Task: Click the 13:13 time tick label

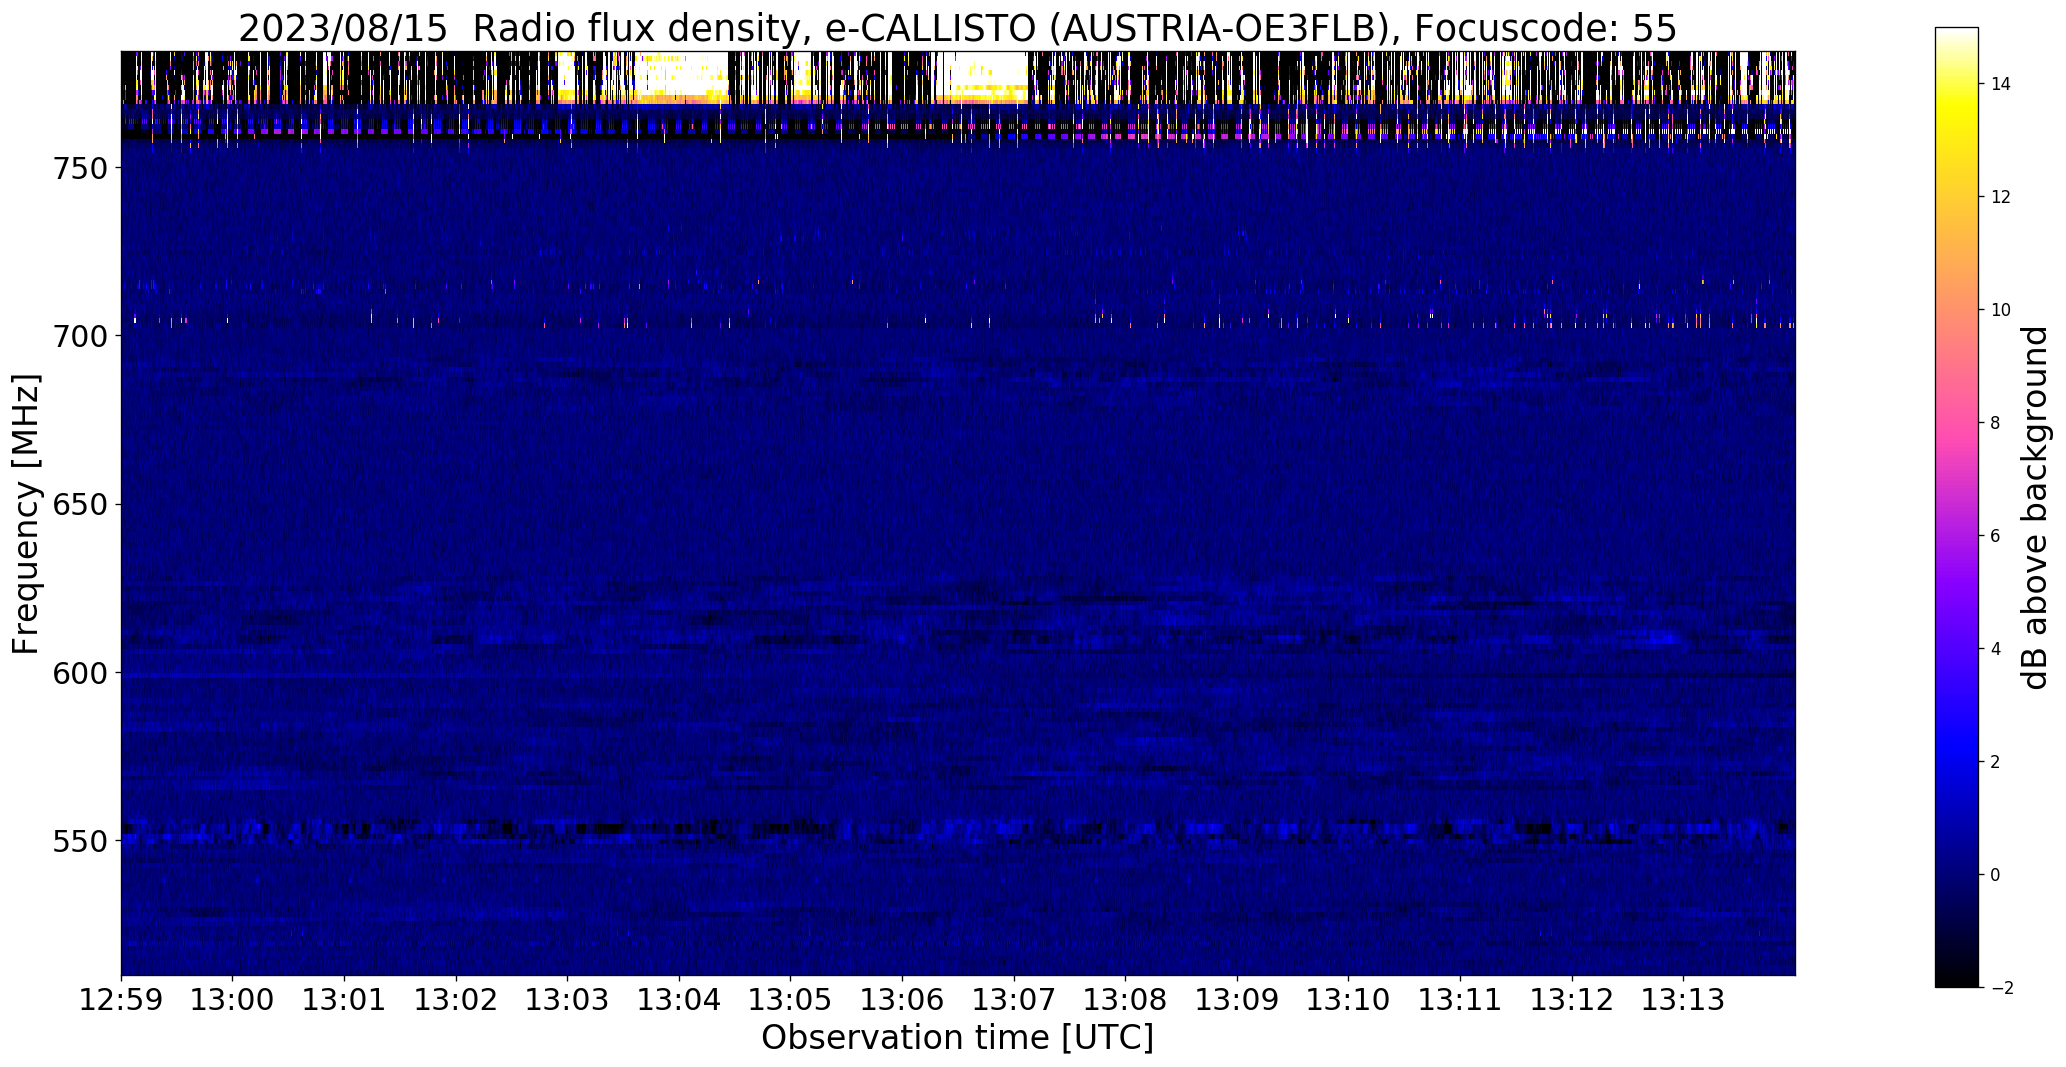Action: tap(1684, 1000)
